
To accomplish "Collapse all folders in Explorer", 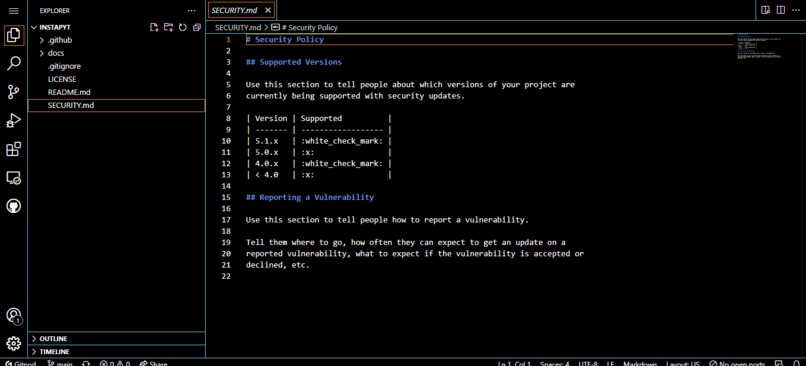I will [197, 27].
